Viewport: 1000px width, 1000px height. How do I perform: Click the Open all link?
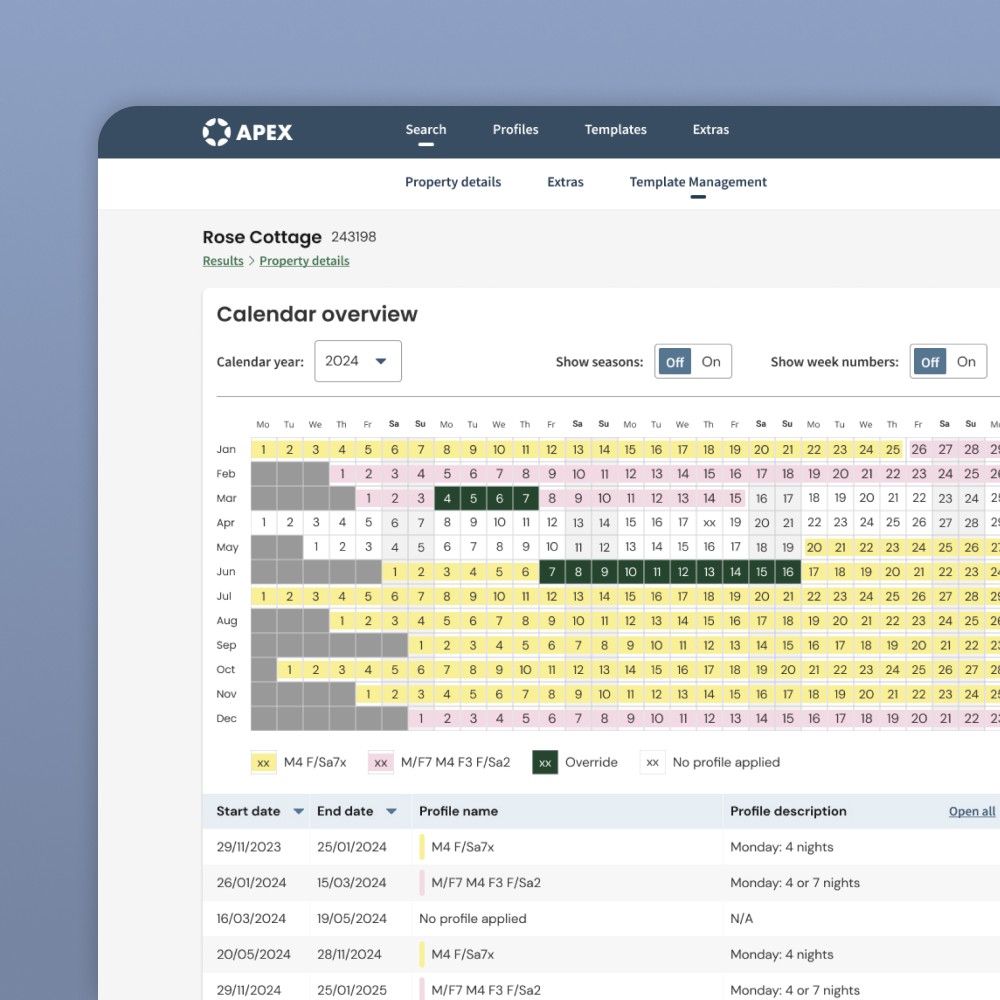971,811
